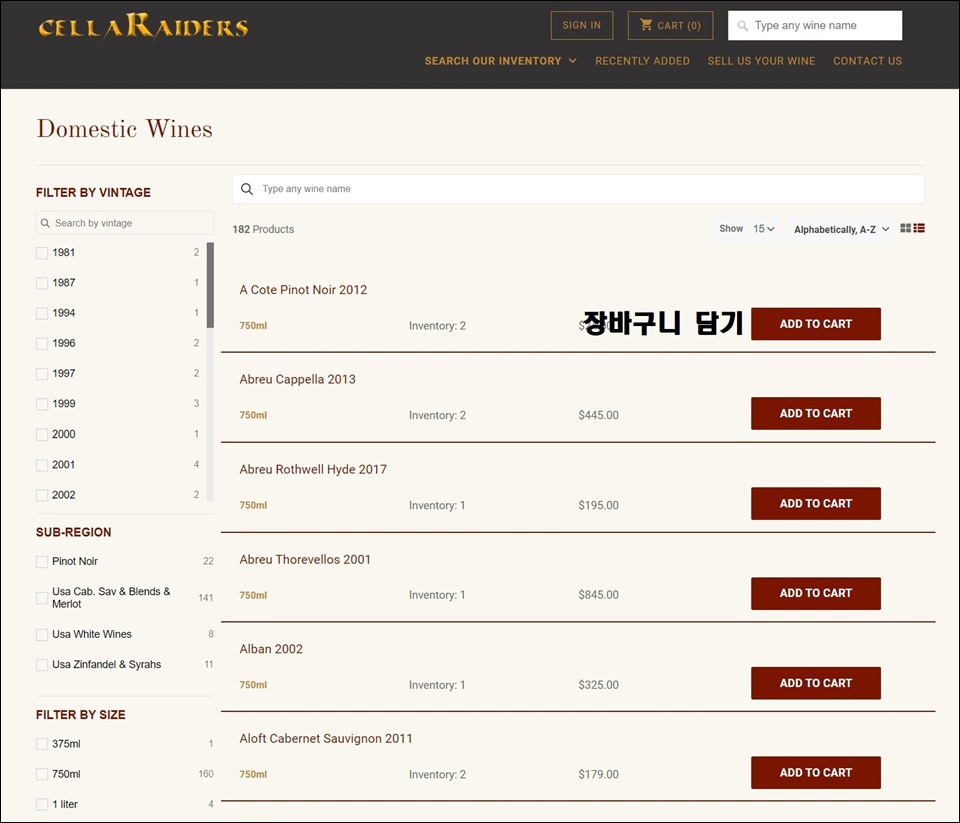Check Usa White Wines filter
960x823 pixels.
pos(42,634)
